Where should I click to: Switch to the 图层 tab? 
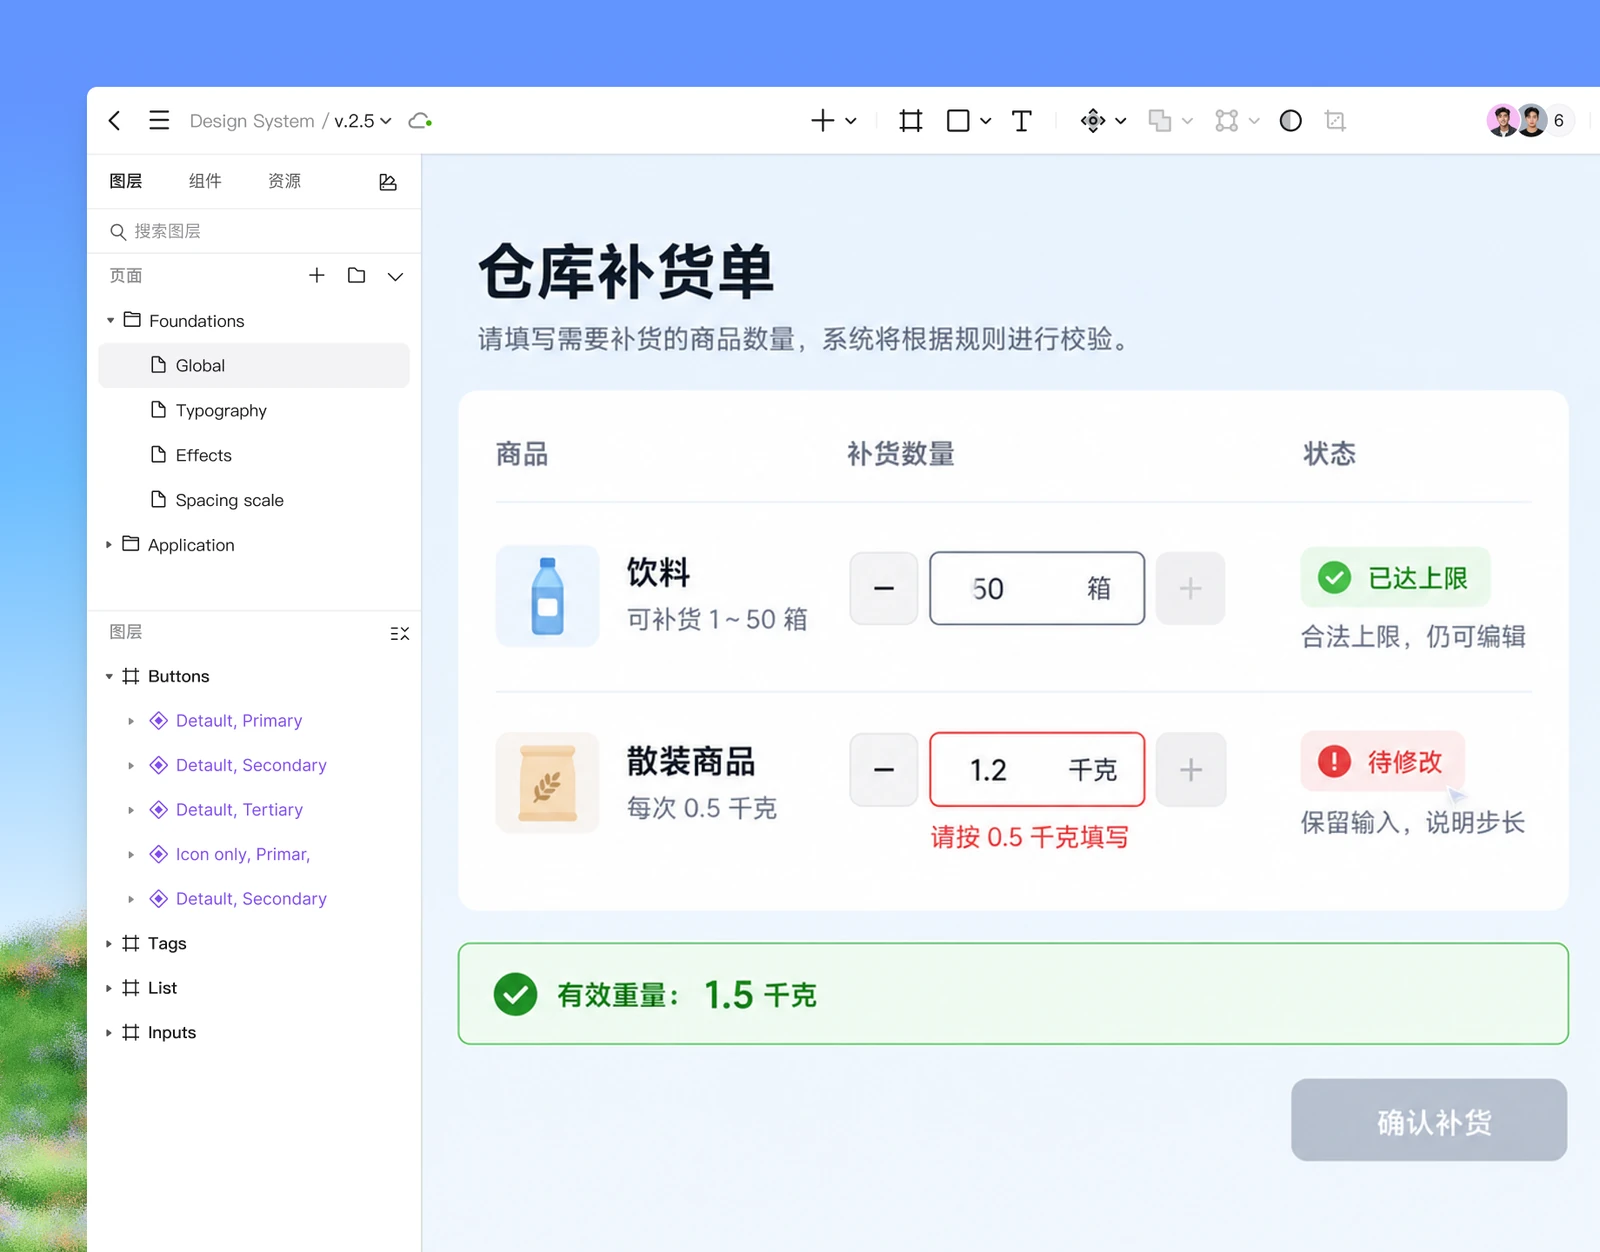[x=126, y=181]
